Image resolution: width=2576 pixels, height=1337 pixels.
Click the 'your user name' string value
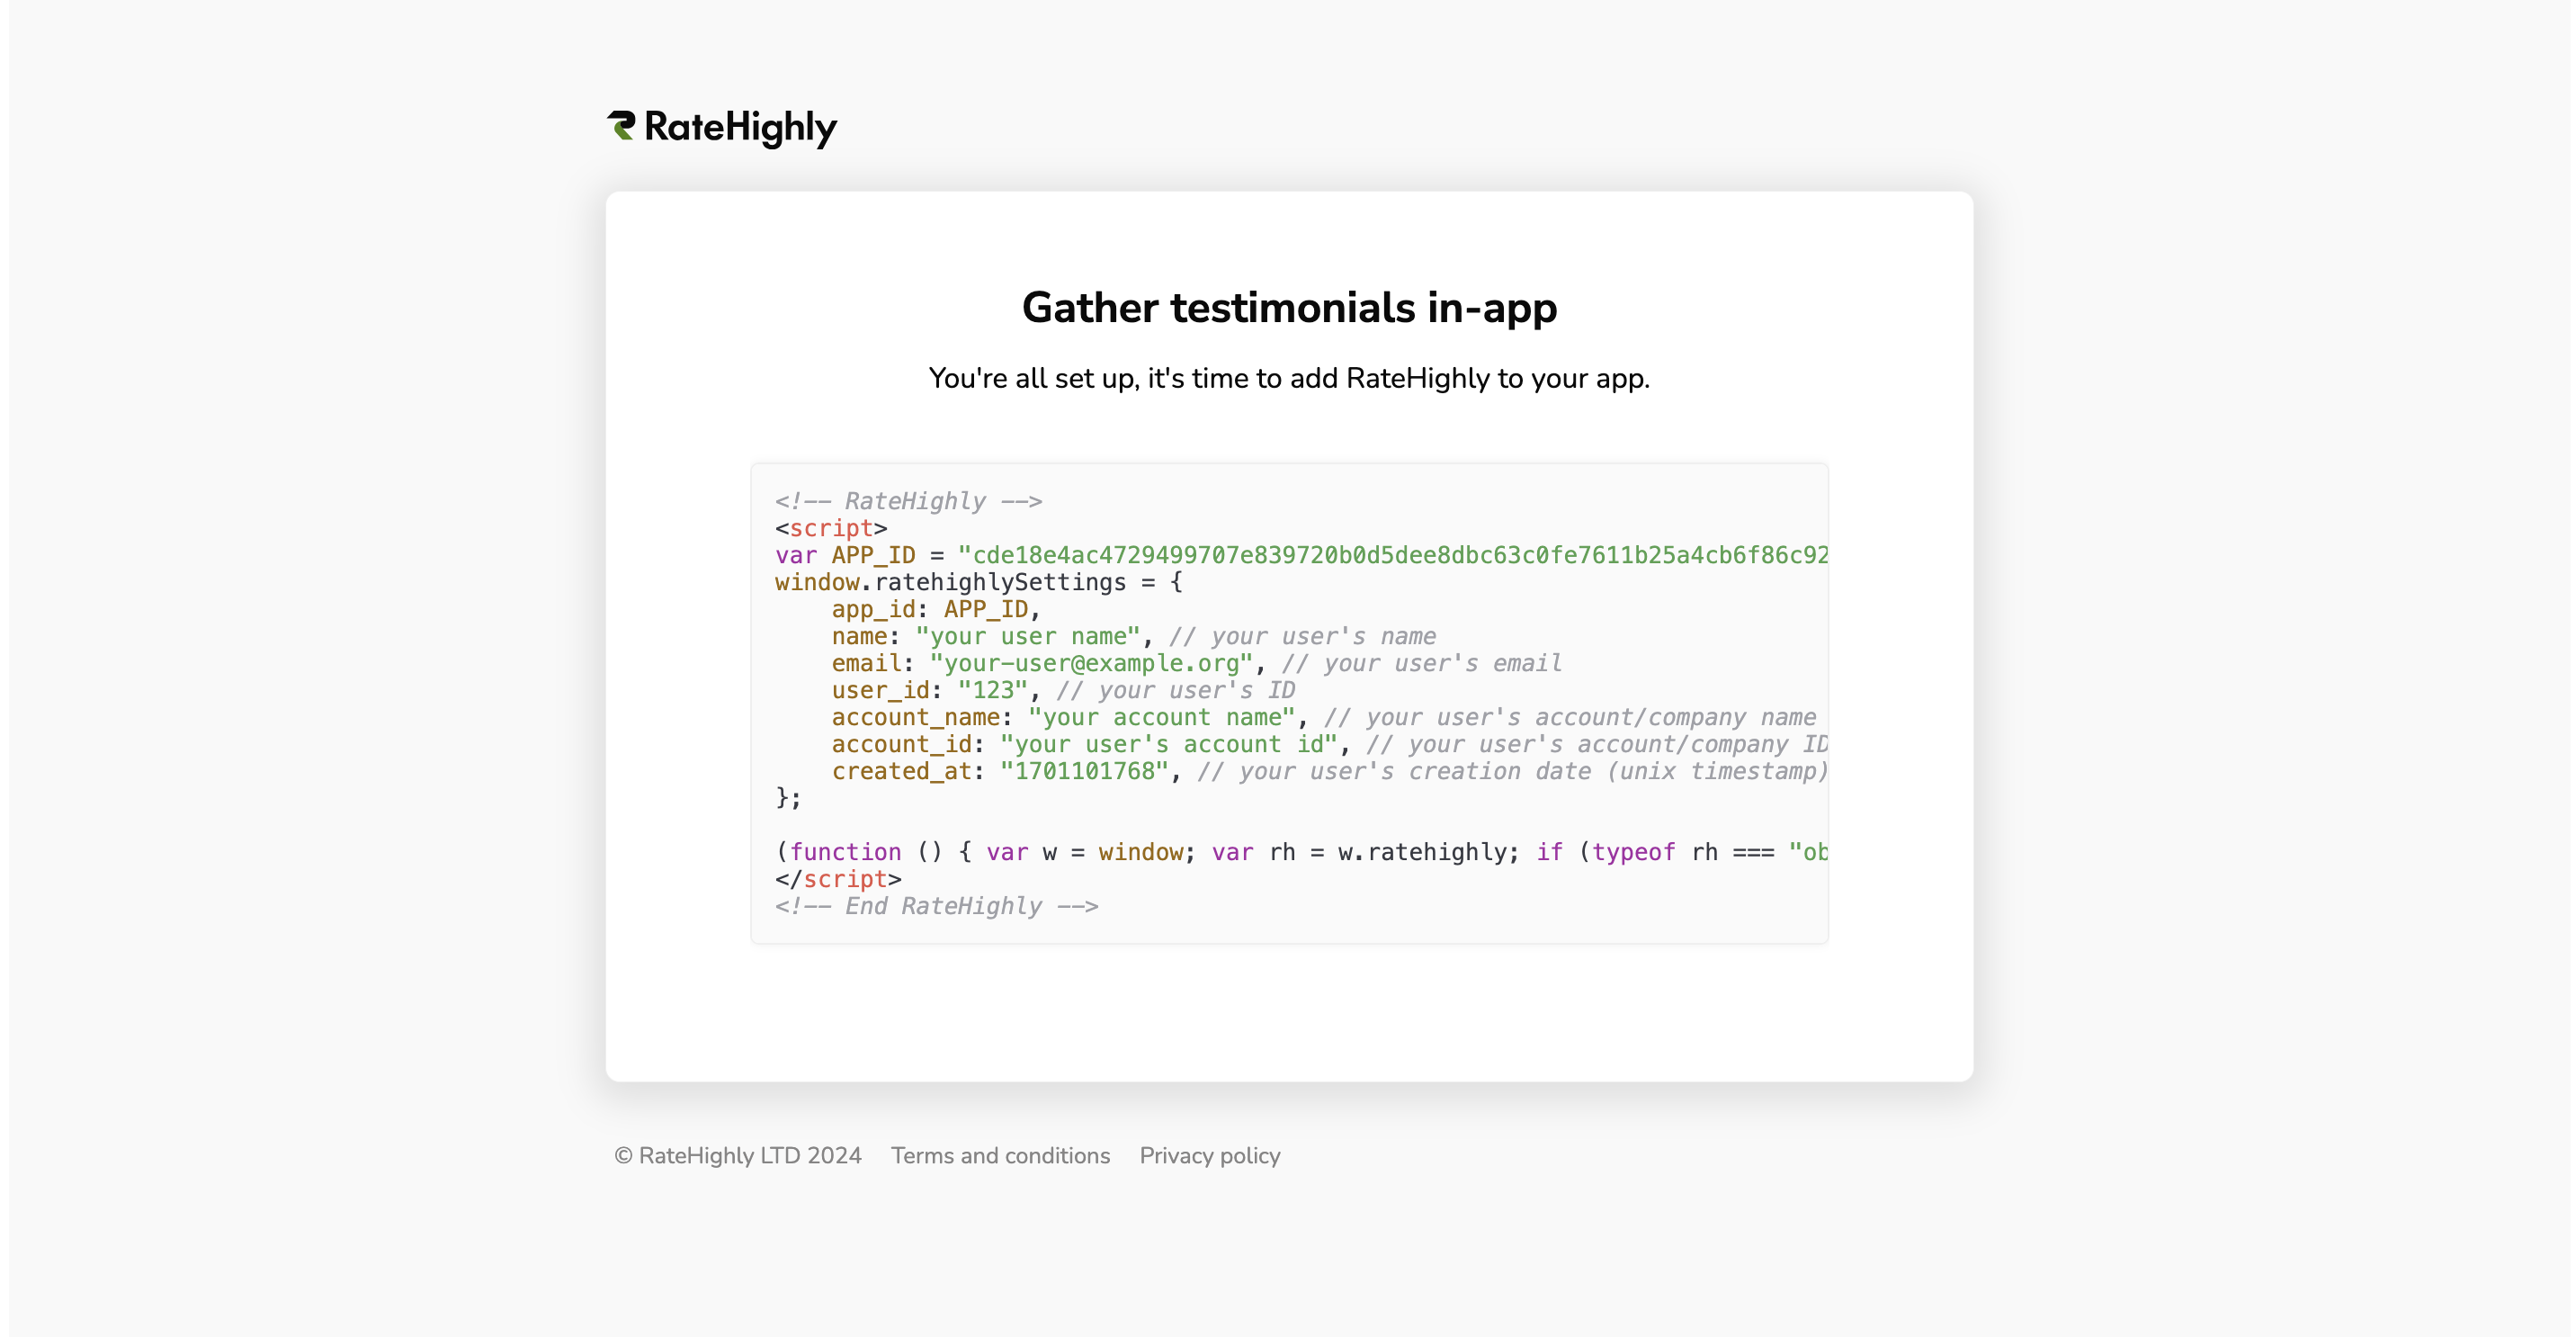coord(1027,636)
